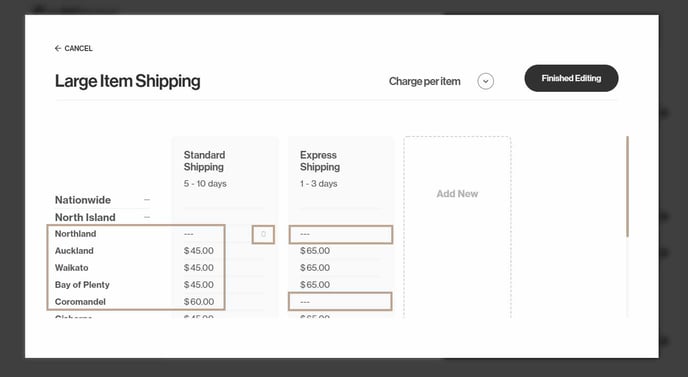
Task: Click the vertical scrollbar of the rates table
Action: (x=627, y=187)
